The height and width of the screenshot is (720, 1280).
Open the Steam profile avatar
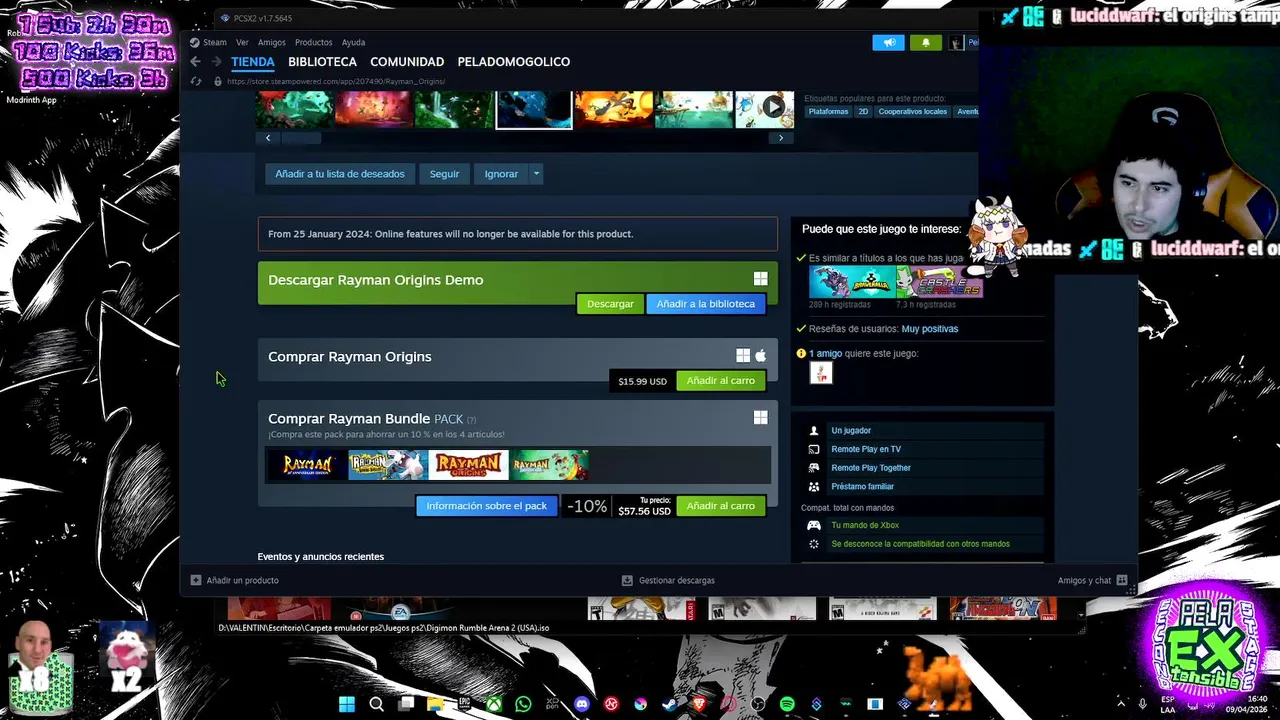tap(957, 42)
